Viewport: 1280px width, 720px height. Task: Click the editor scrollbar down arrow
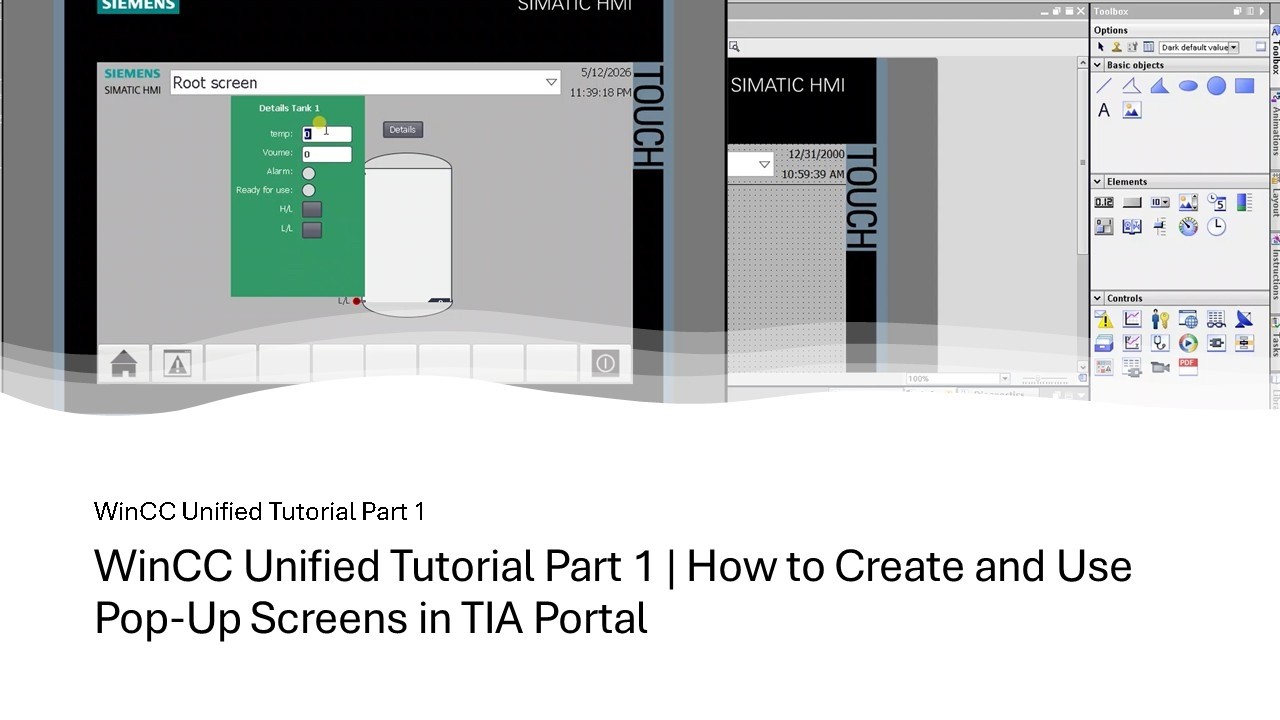1083,367
